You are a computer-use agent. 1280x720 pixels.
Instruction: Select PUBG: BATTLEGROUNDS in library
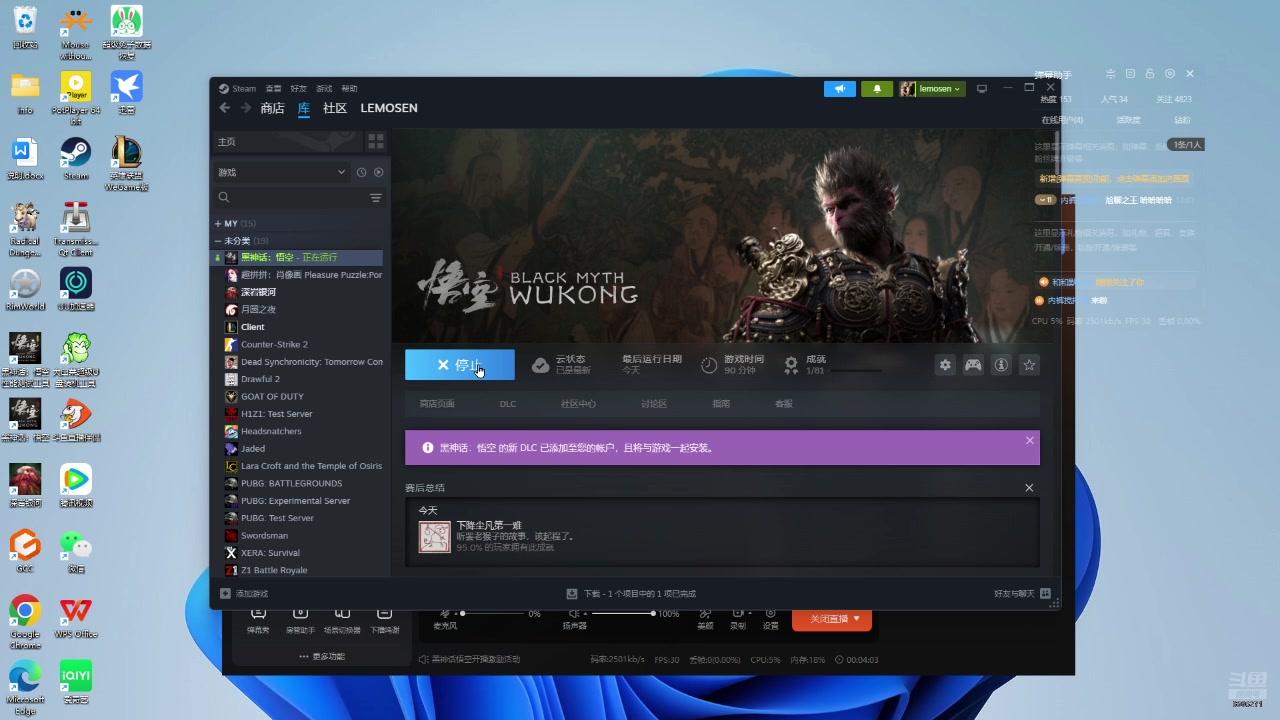point(291,483)
